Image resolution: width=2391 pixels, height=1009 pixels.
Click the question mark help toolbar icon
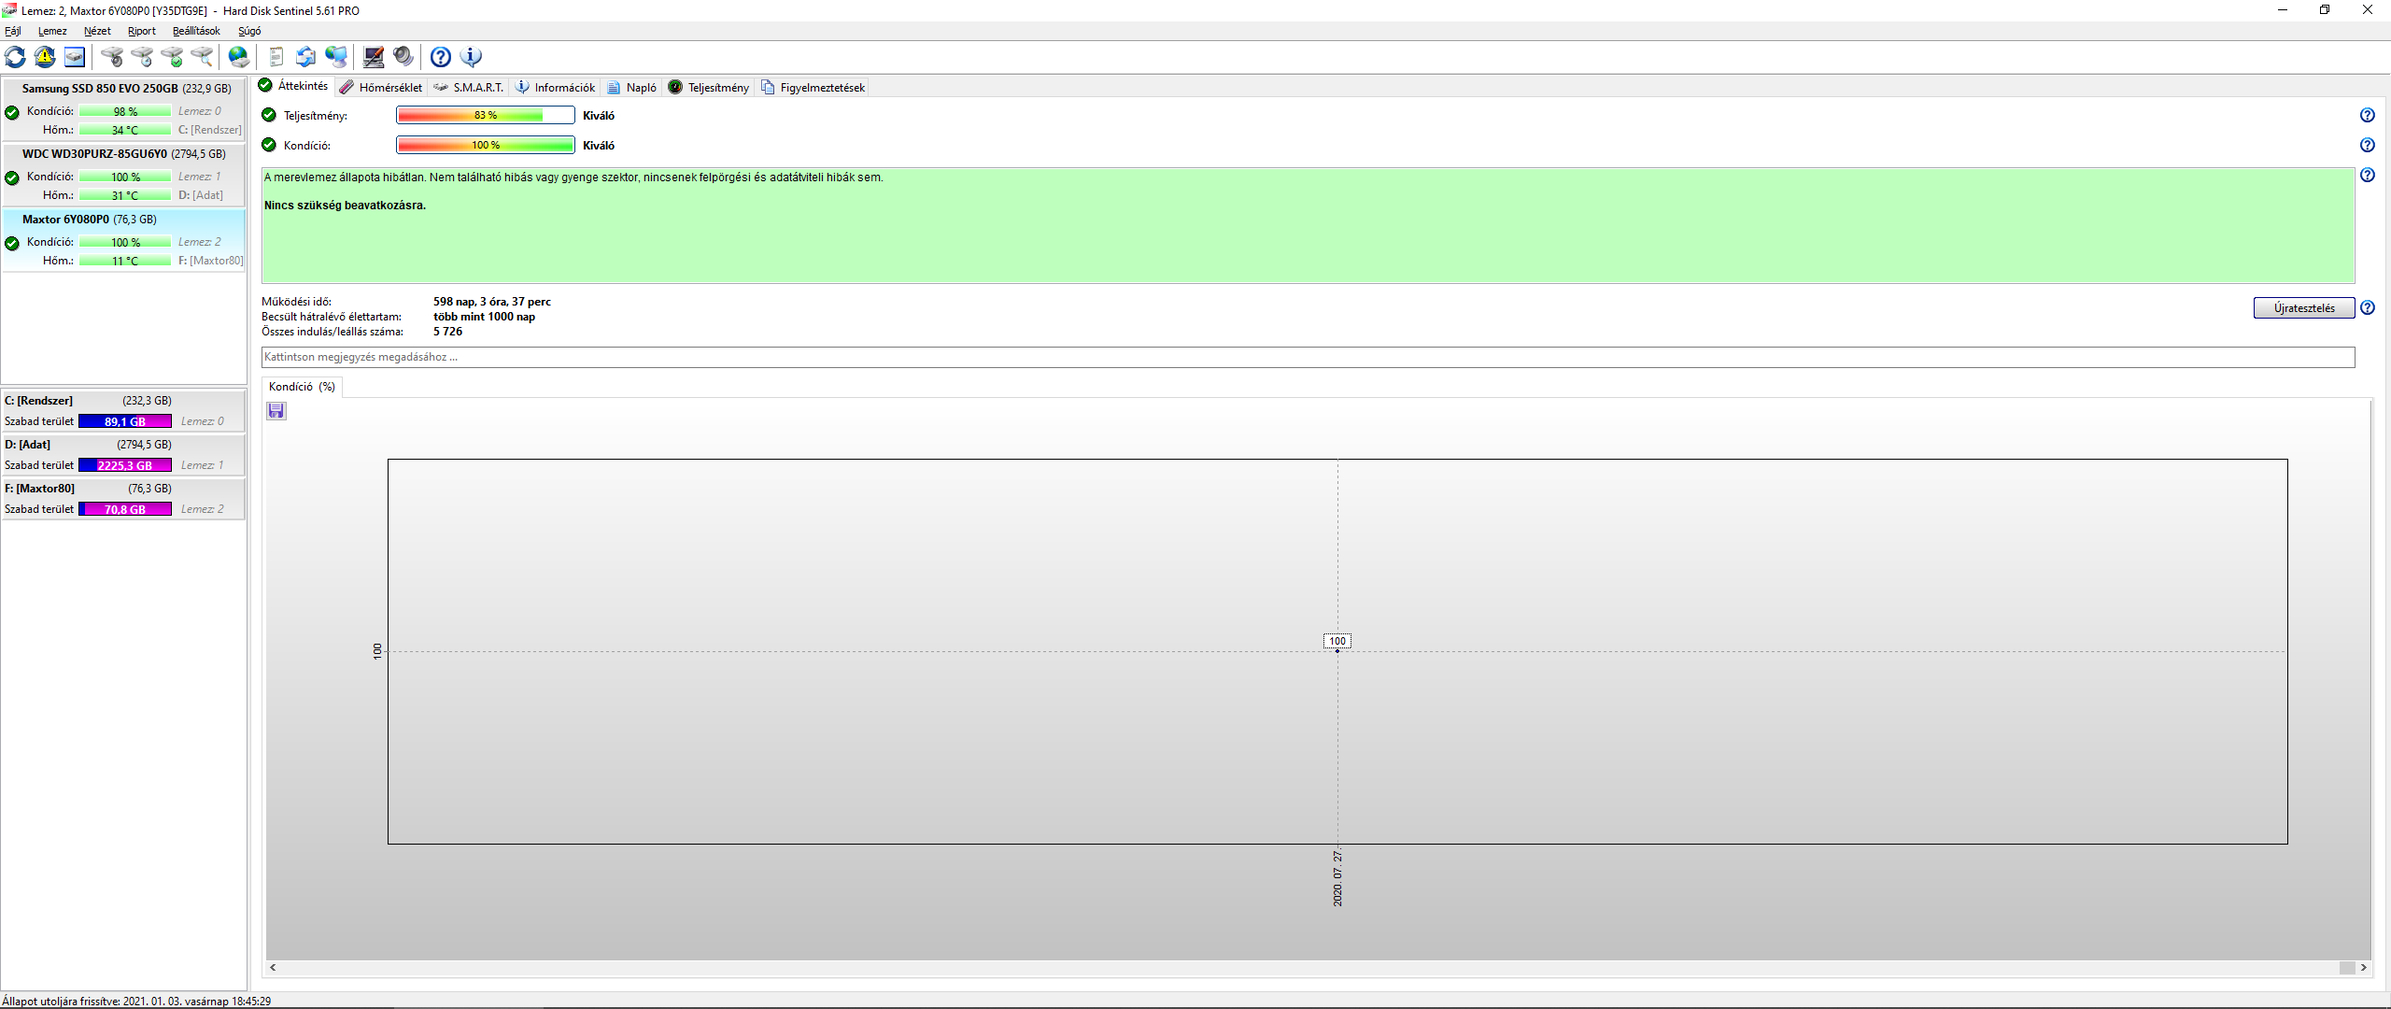[440, 57]
